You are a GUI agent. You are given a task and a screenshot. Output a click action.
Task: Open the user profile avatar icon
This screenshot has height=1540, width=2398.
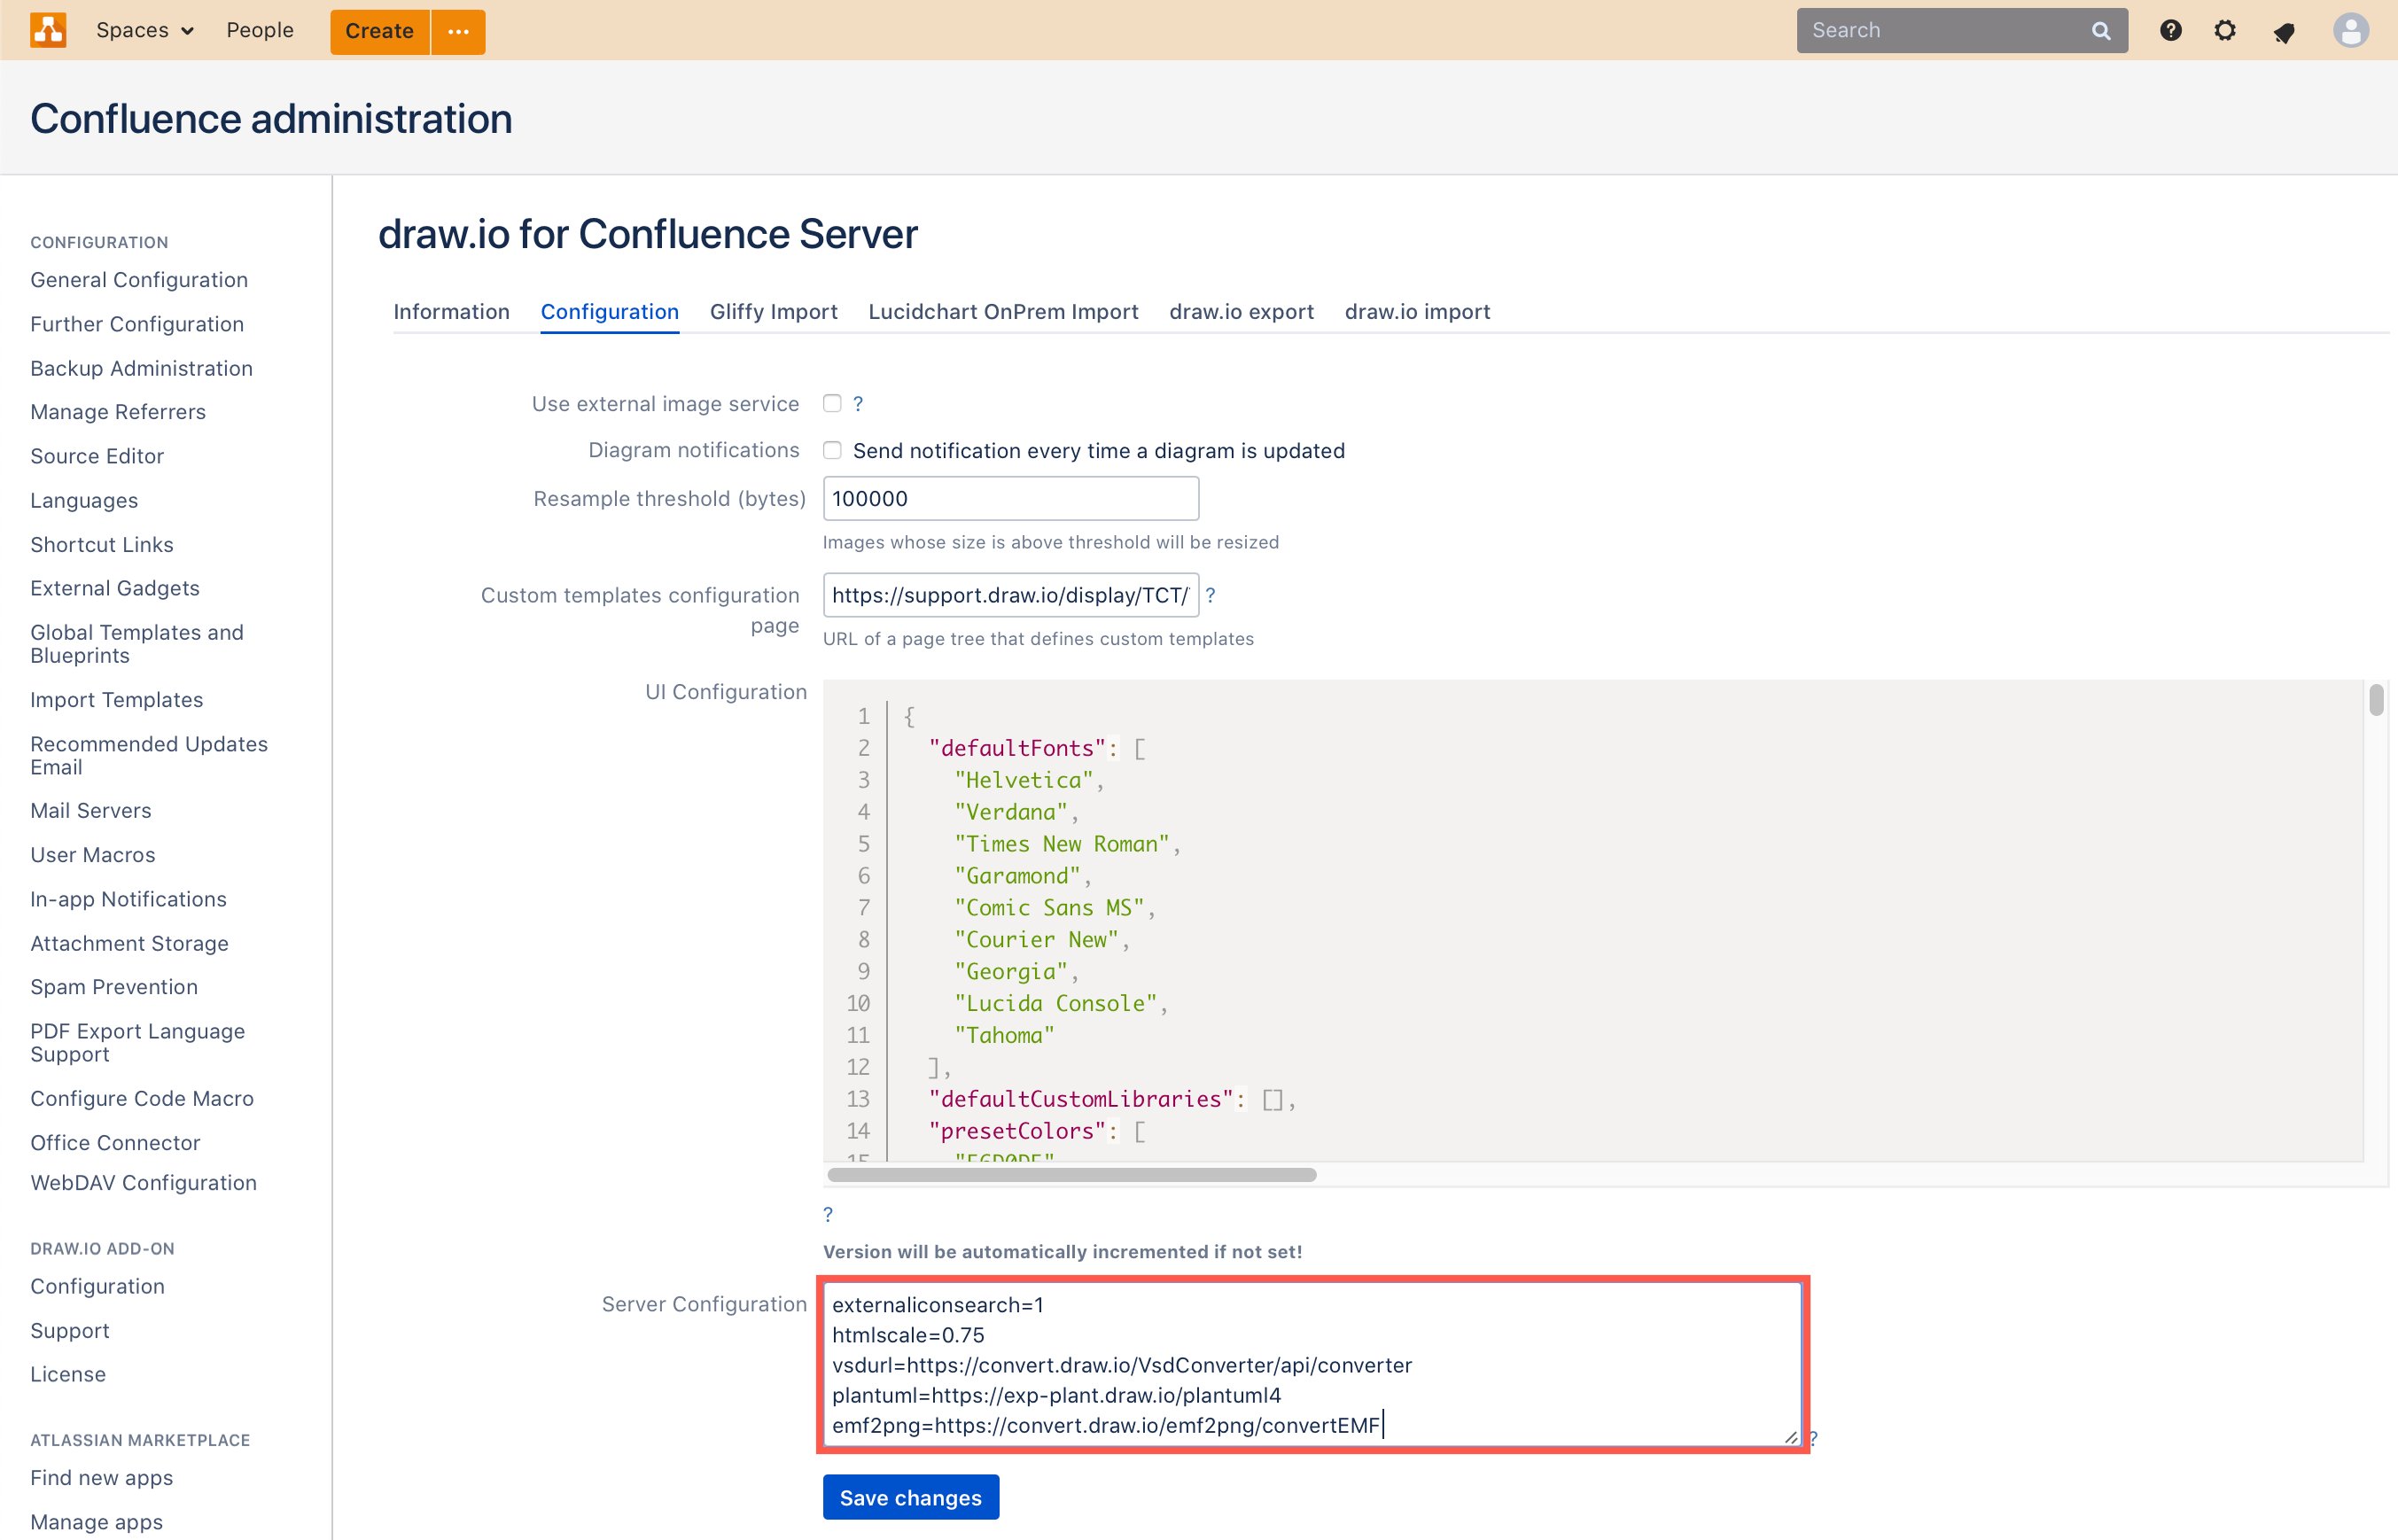[x=2351, y=30]
